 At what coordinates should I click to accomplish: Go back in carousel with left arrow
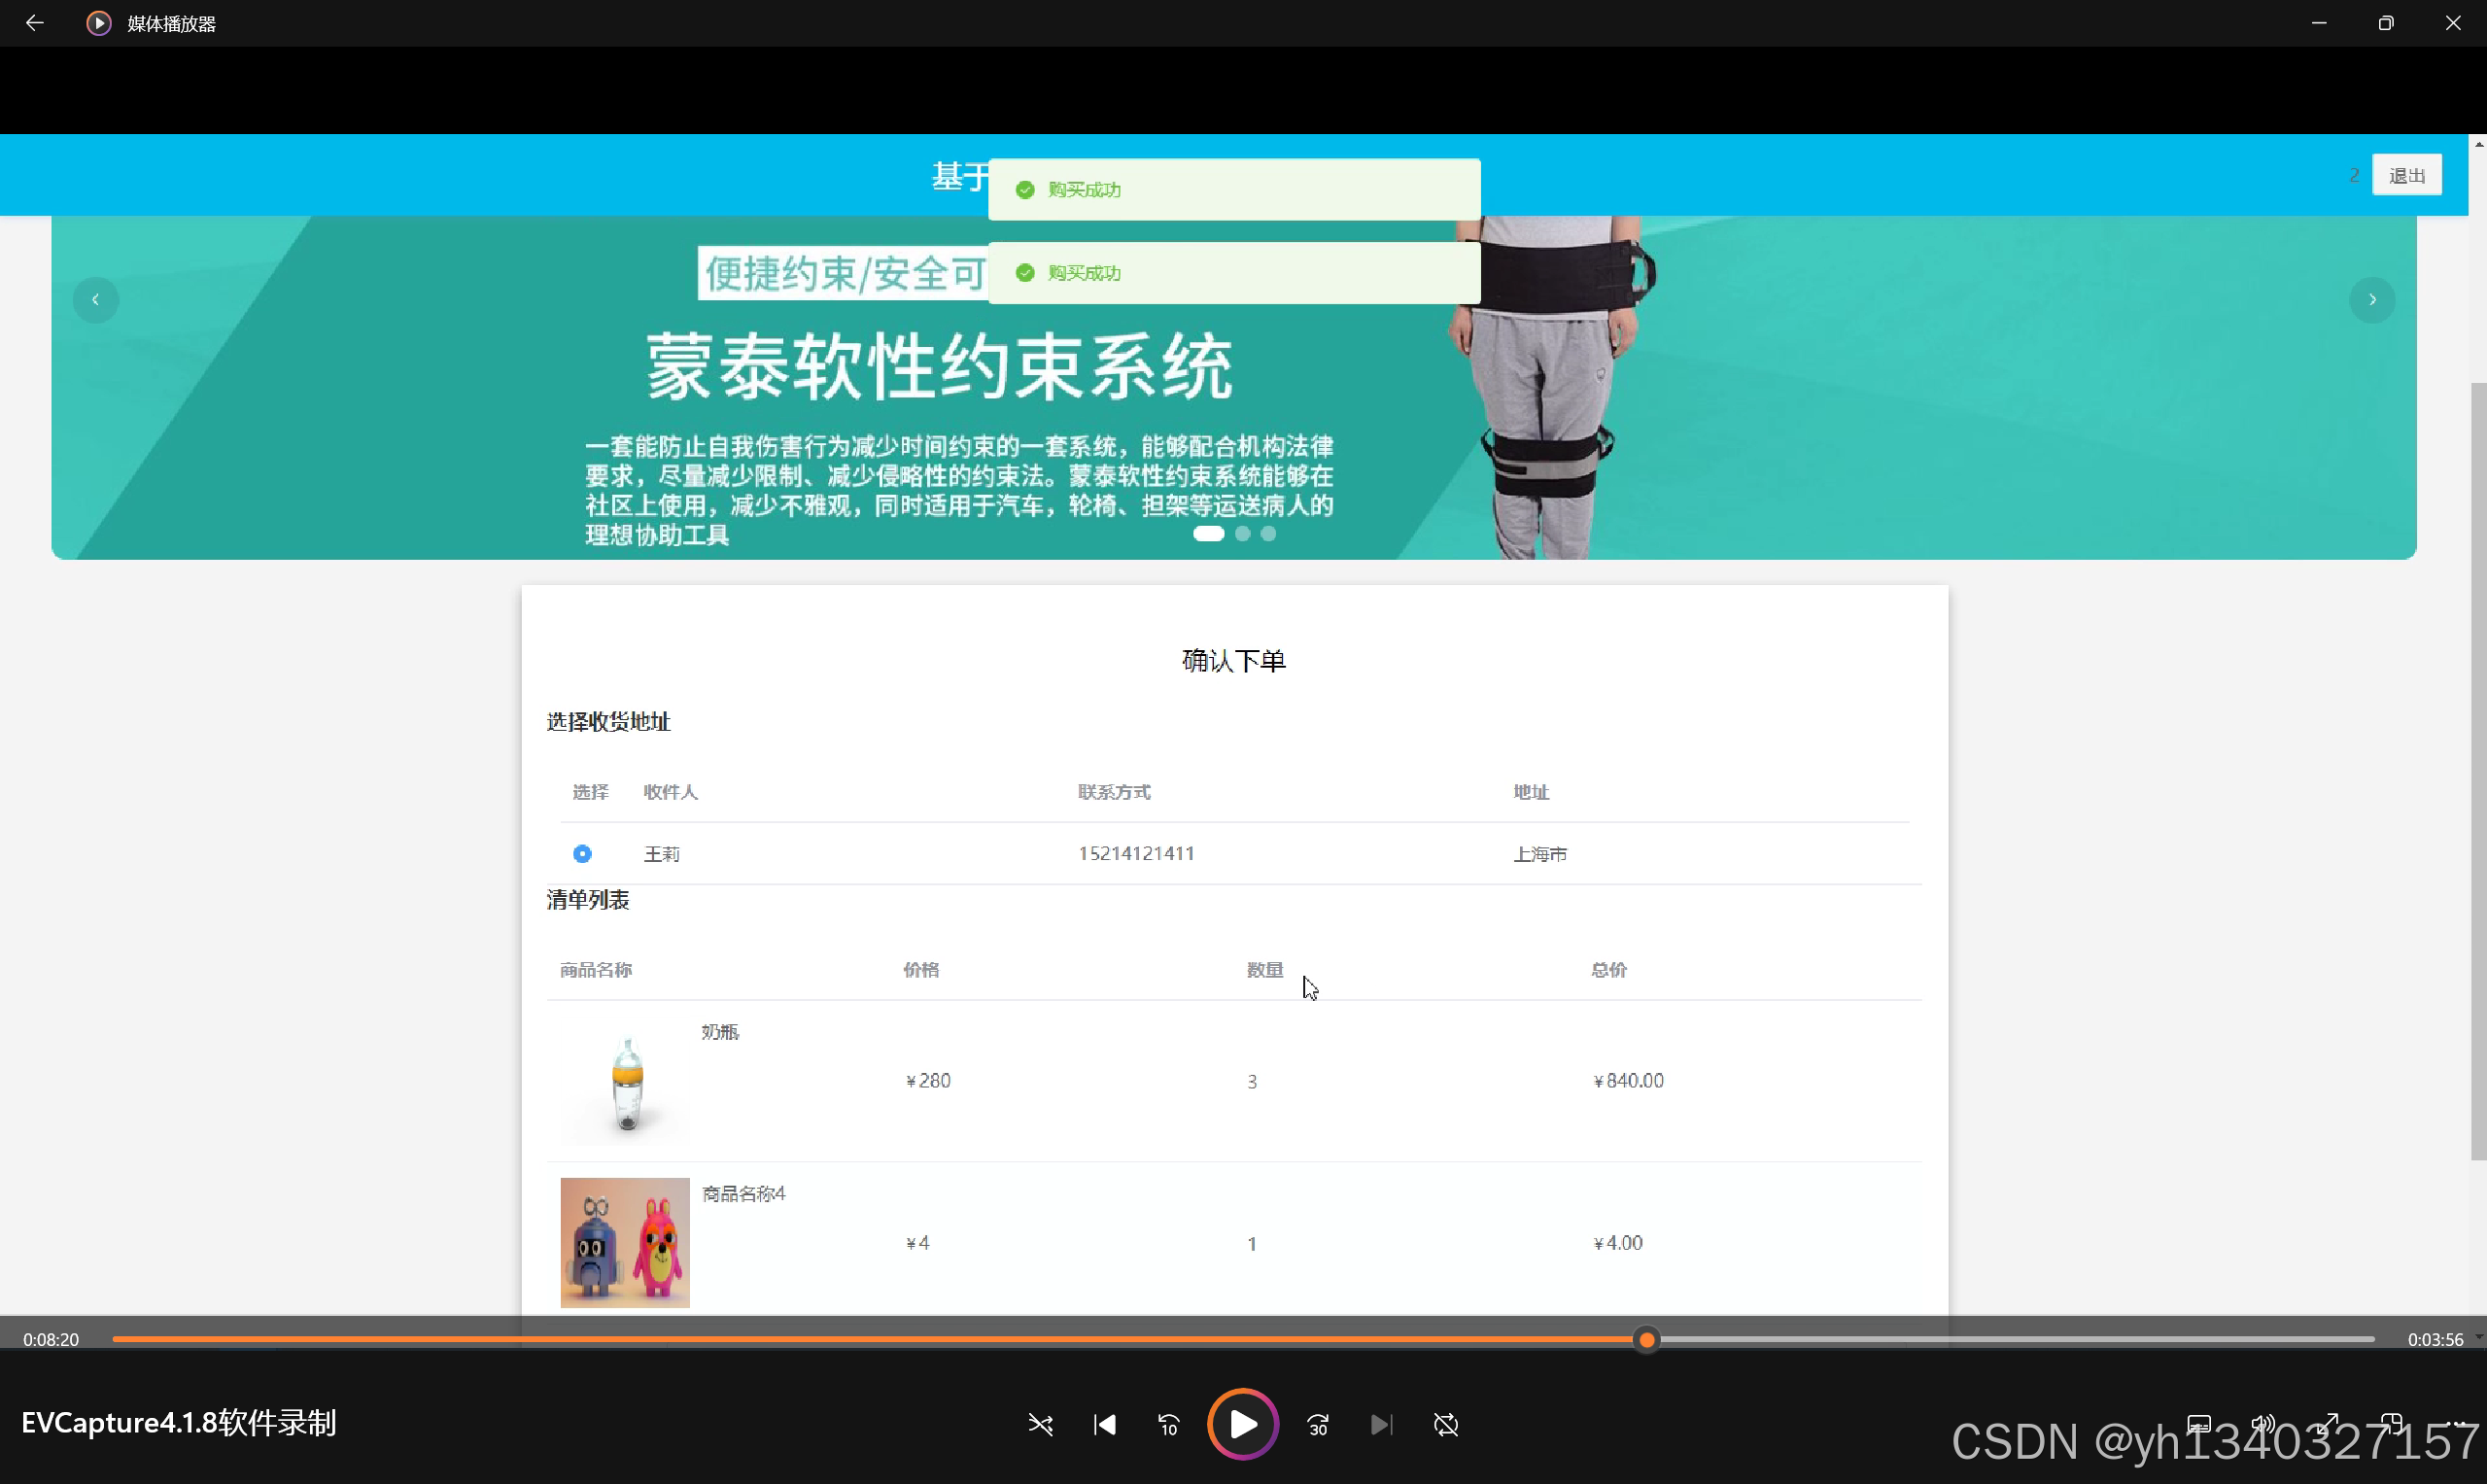pyautogui.click(x=96, y=299)
